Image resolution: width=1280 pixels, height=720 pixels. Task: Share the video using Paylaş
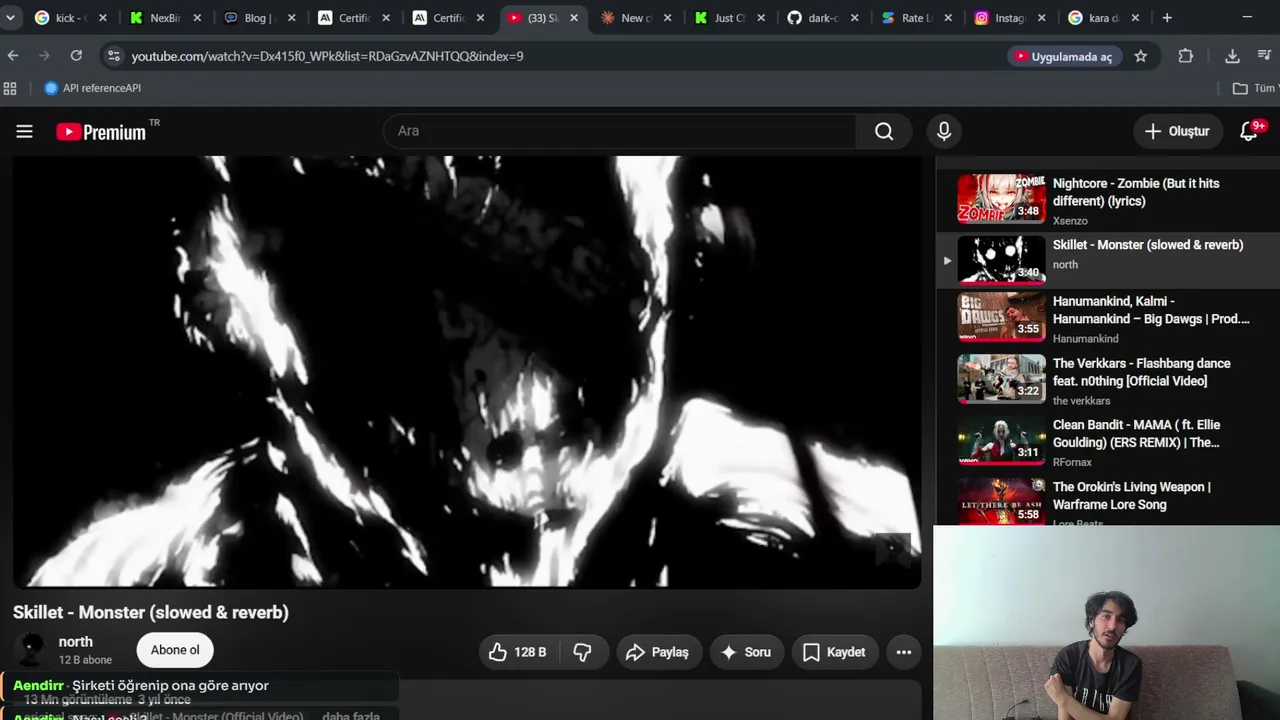658,652
